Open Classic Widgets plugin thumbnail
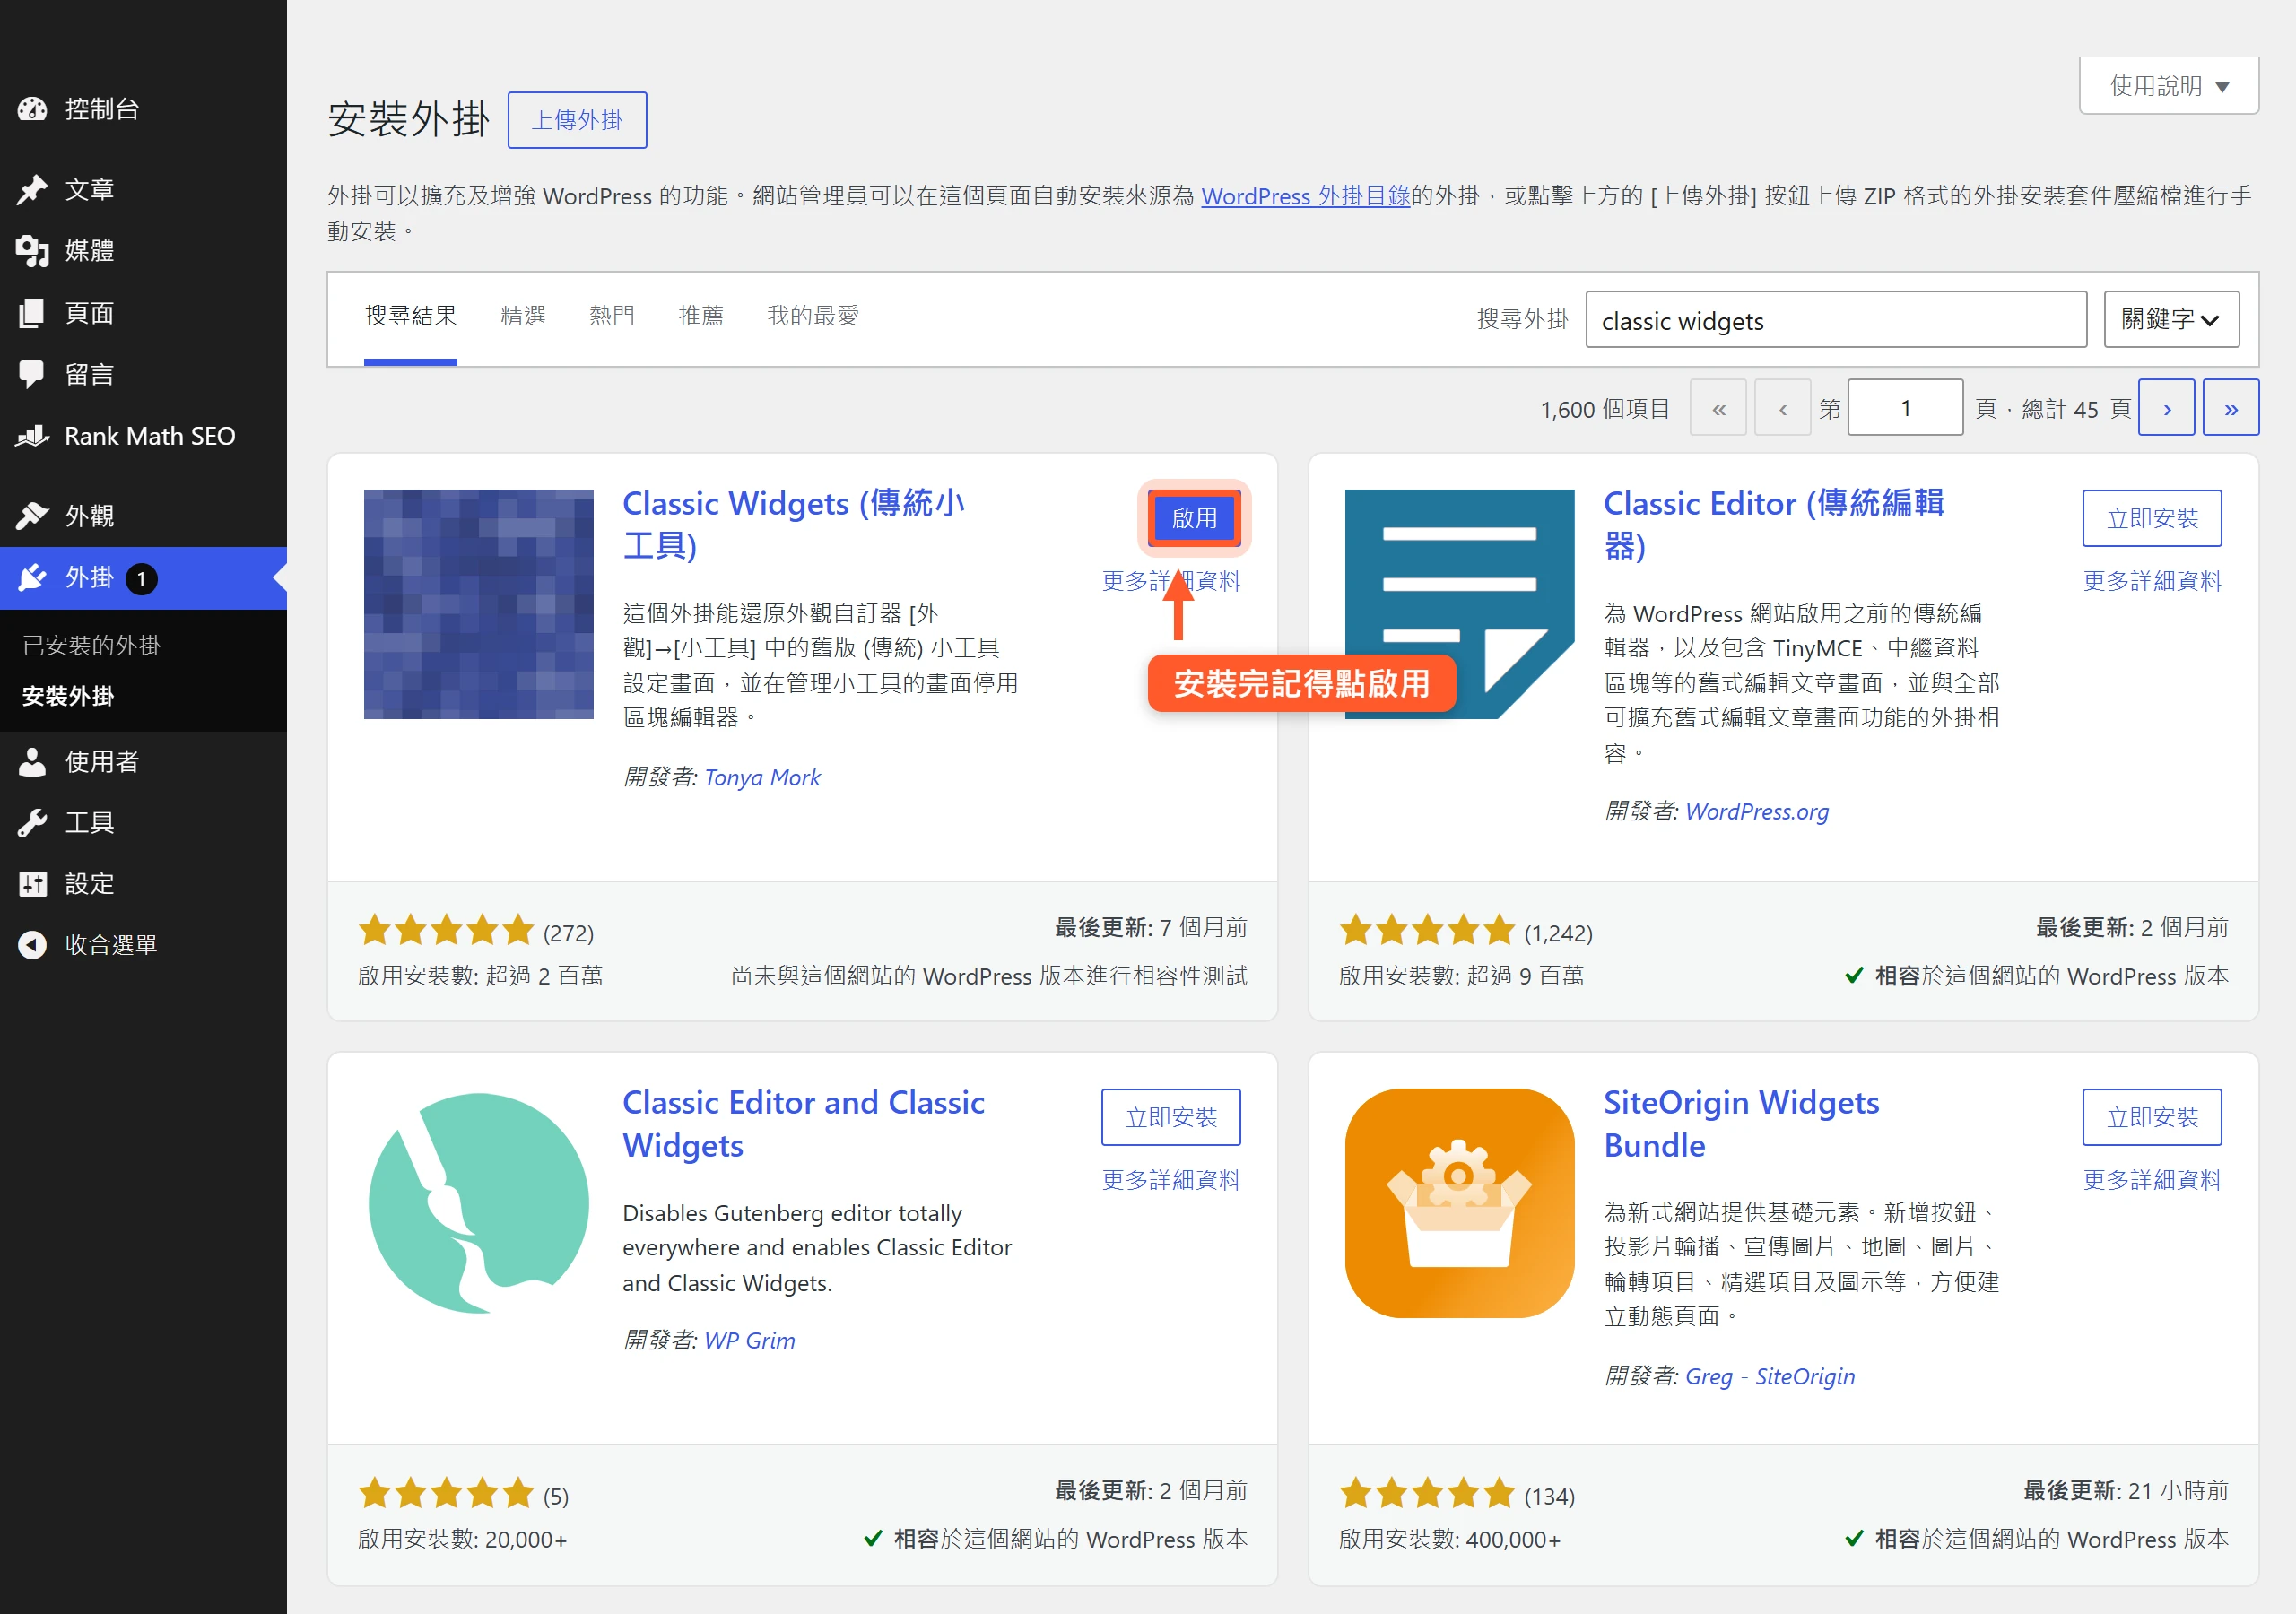The height and width of the screenshot is (1614, 2296). pos(478,604)
